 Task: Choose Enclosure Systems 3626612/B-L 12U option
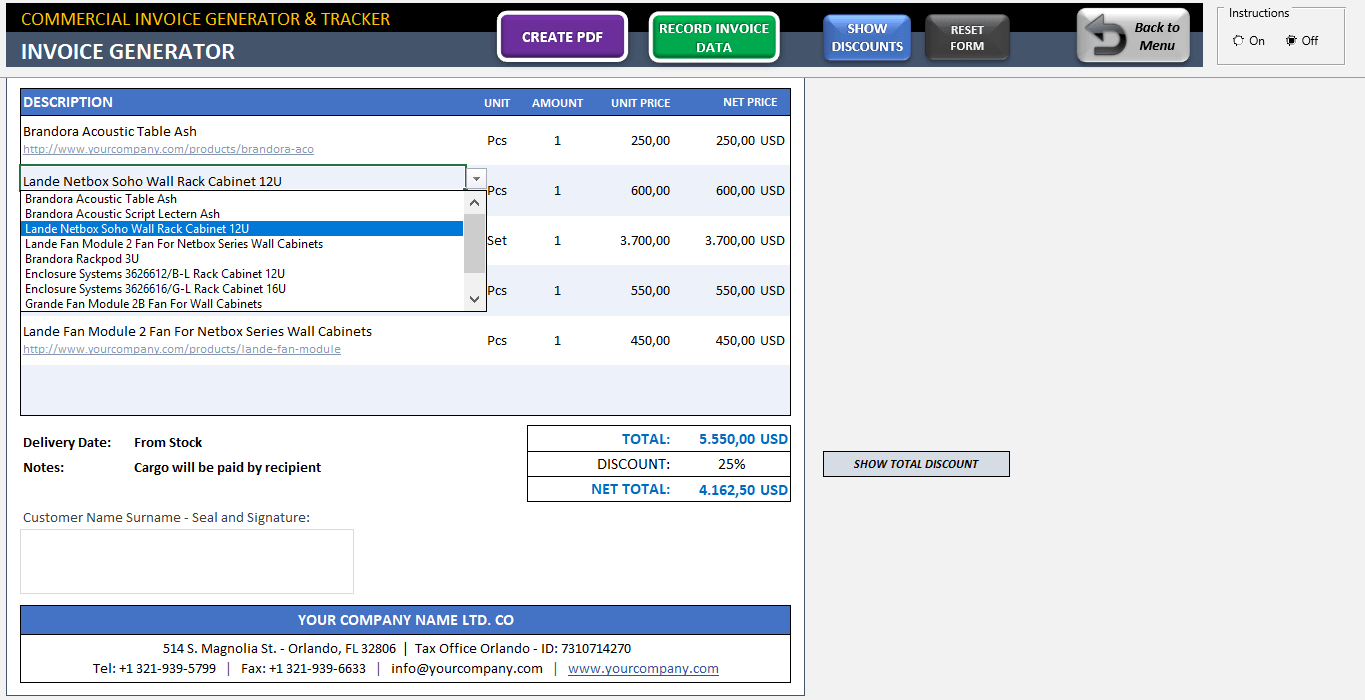(x=244, y=274)
